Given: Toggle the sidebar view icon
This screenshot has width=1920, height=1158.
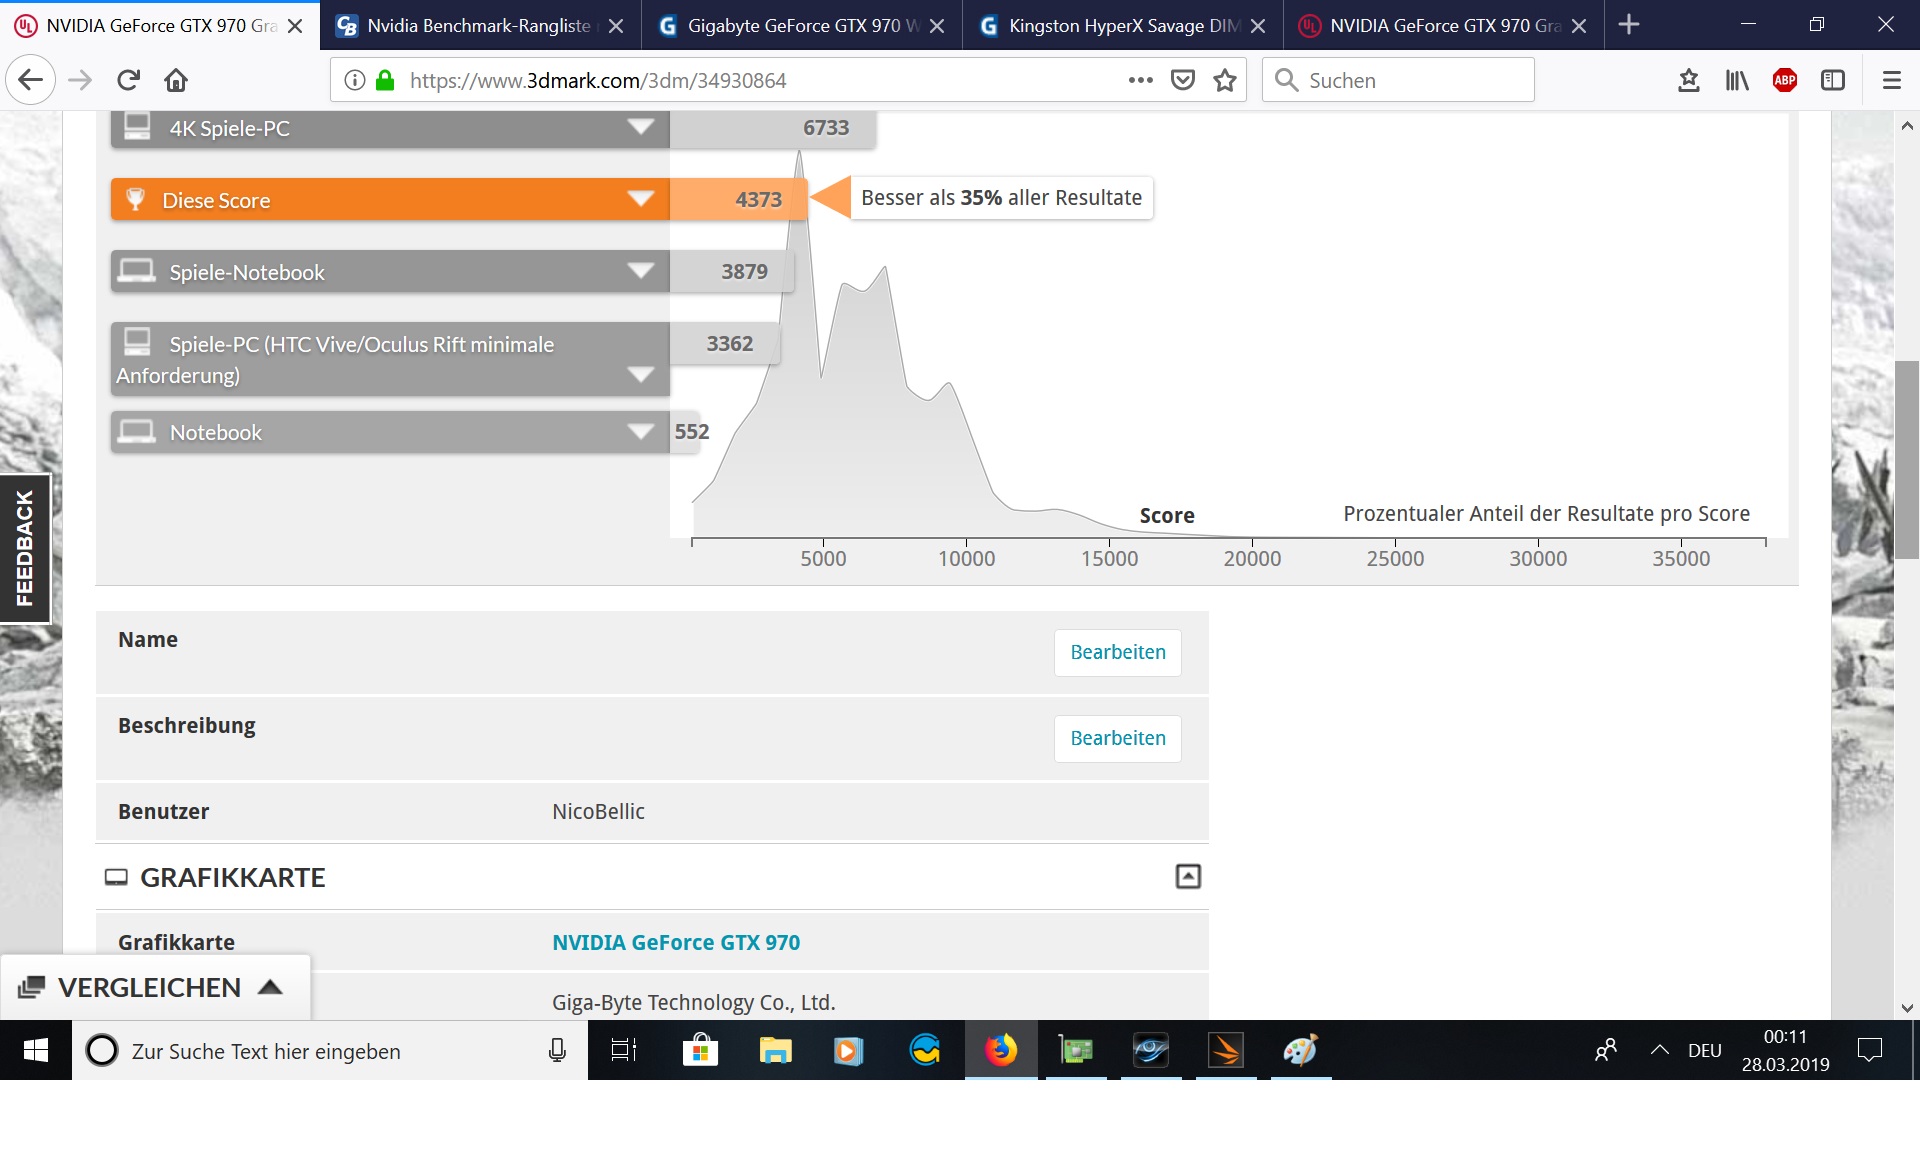Looking at the screenshot, I should (x=1833, y=80).
